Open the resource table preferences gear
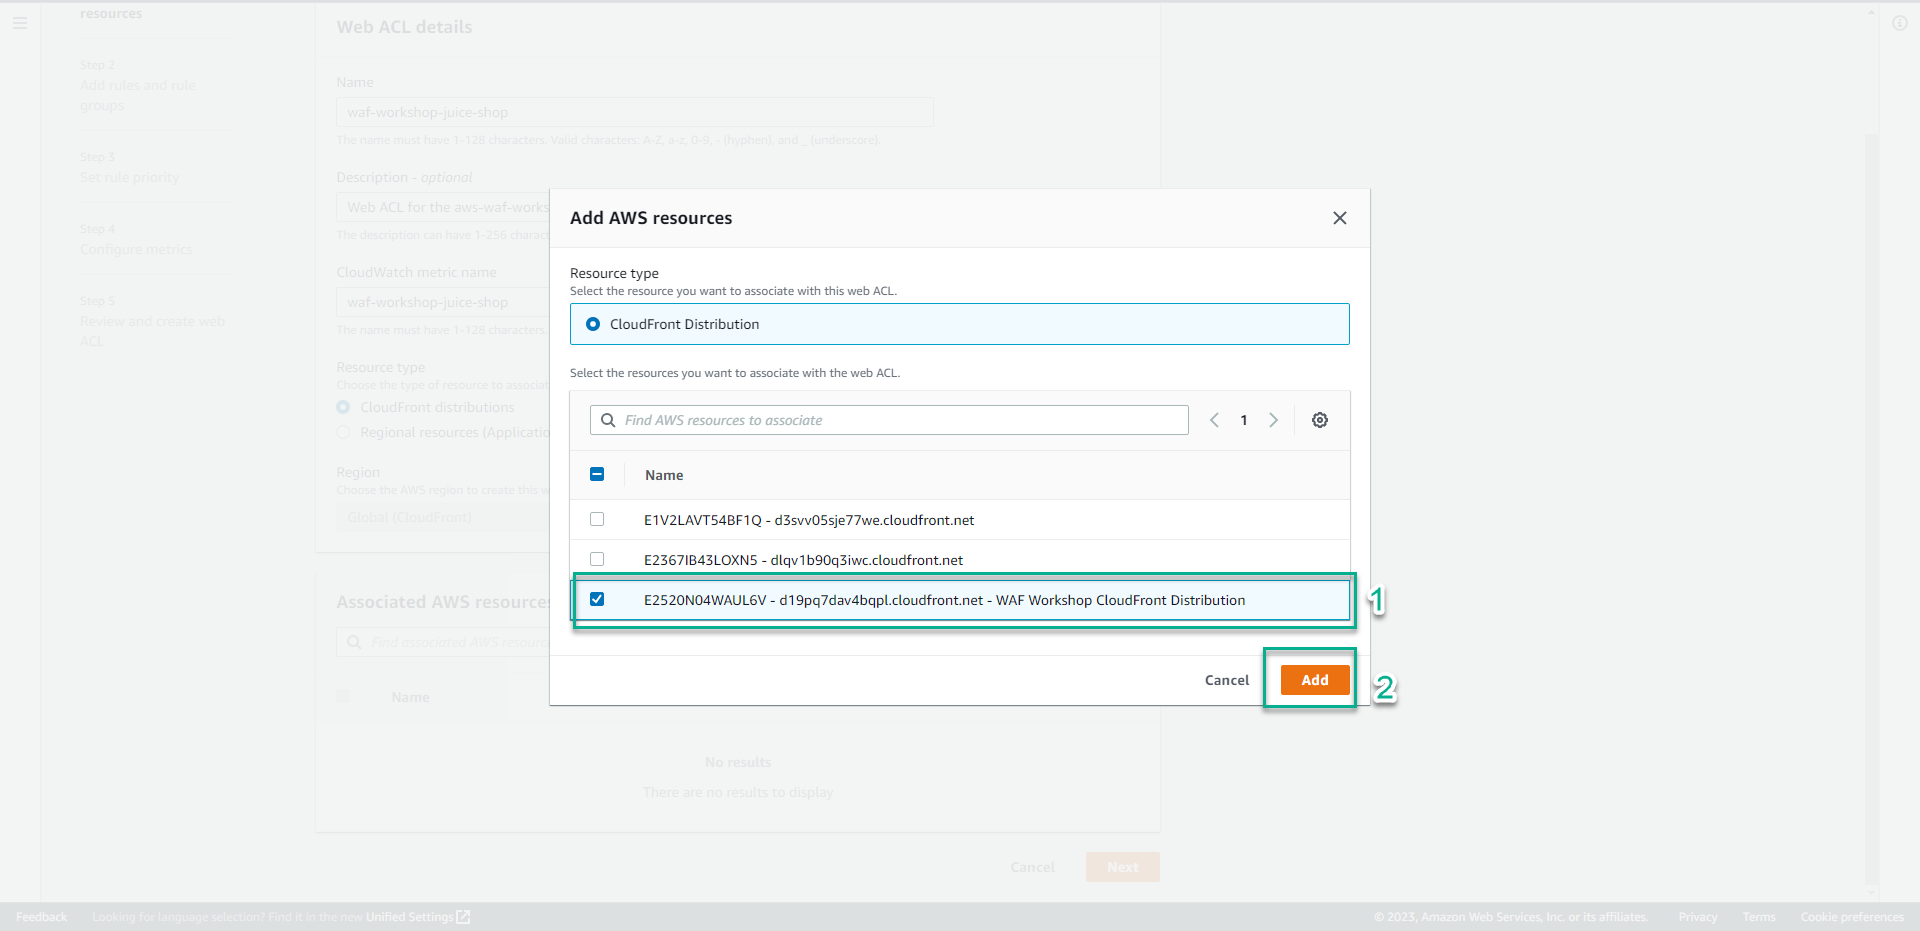1920x931 pixels. (1320, 420)
